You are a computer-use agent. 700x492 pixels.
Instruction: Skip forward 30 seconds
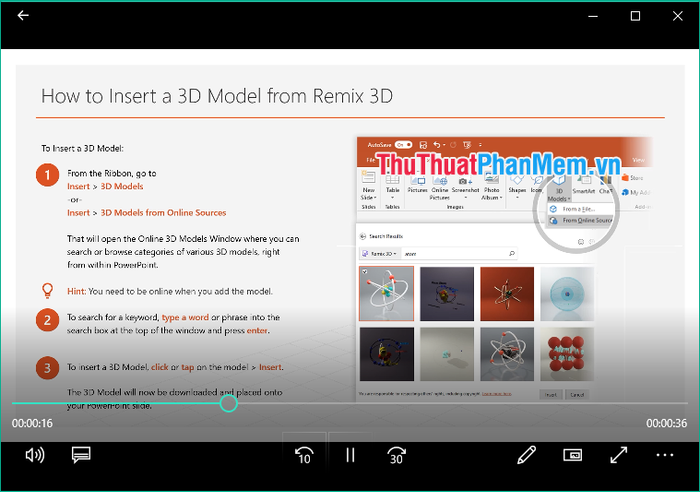pos(396,455)
